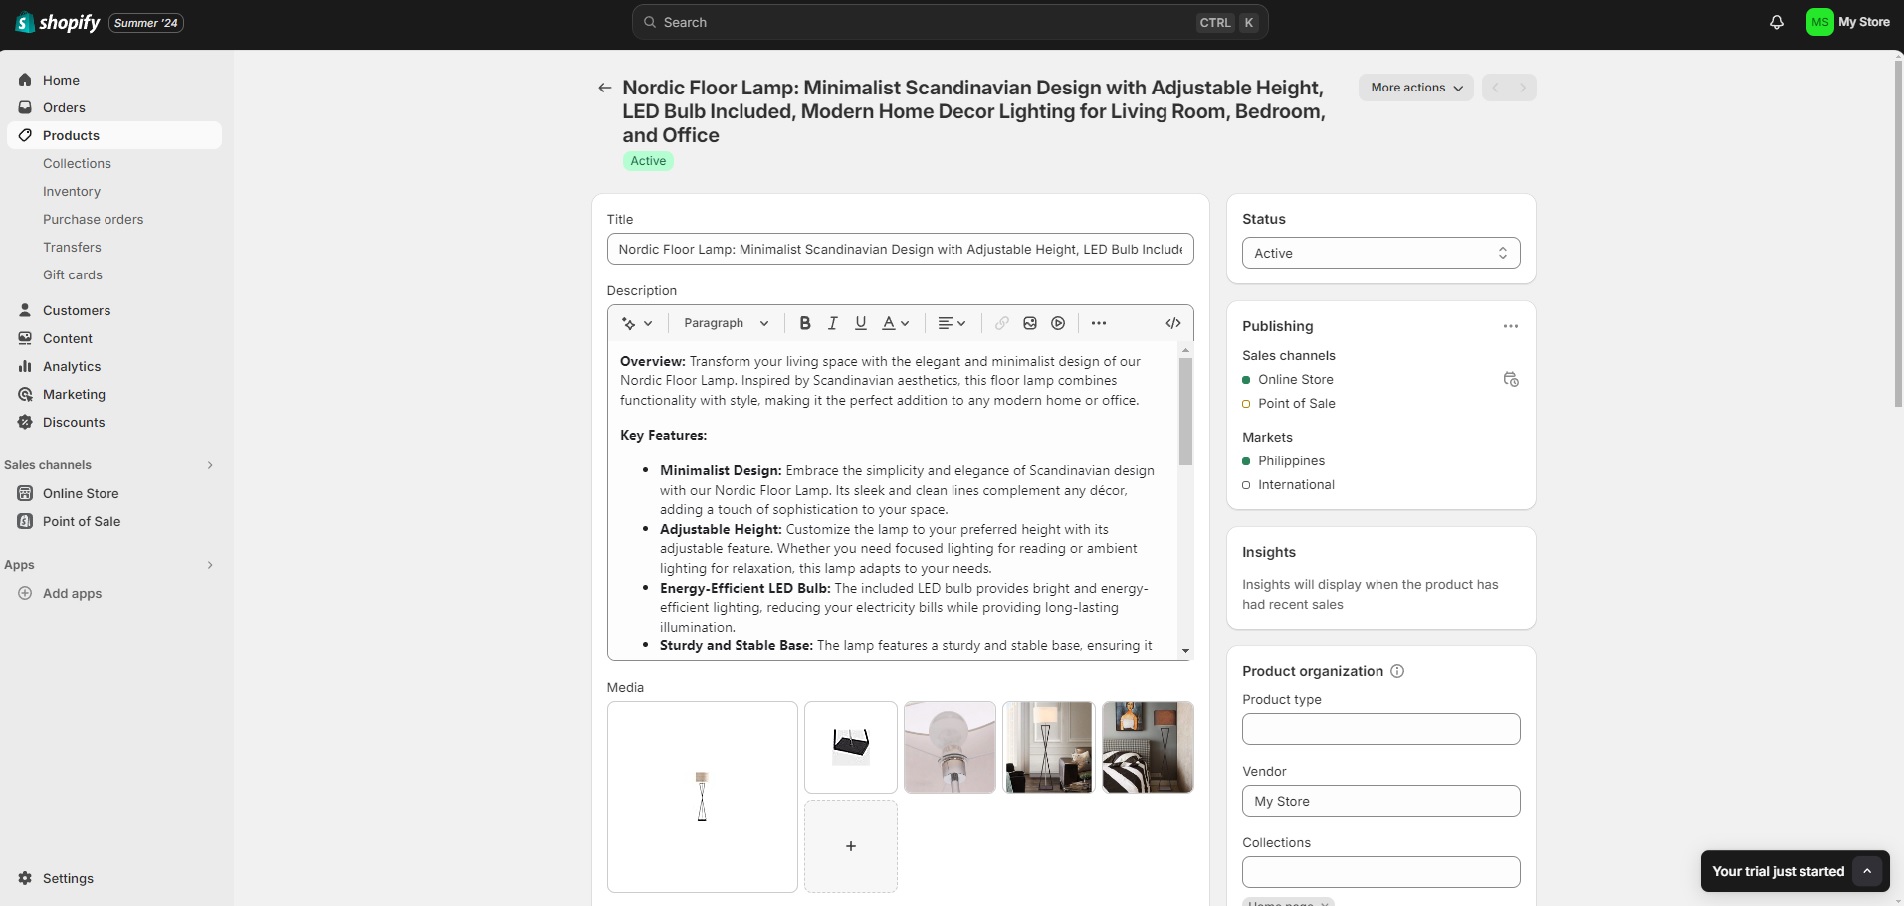Open text alignment dropdown
The image size is (1904, 906).
point(952,323)
